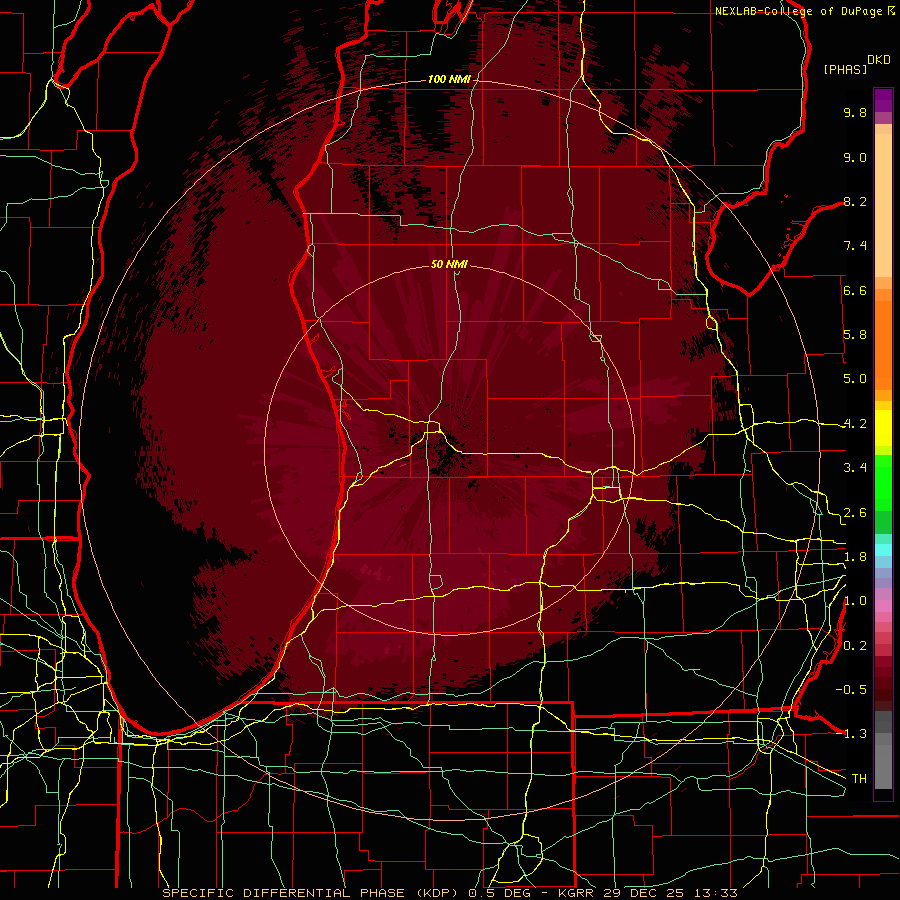Click the radar product title caption at bottom
Viewport: 900px width, 900px height.
449,893
